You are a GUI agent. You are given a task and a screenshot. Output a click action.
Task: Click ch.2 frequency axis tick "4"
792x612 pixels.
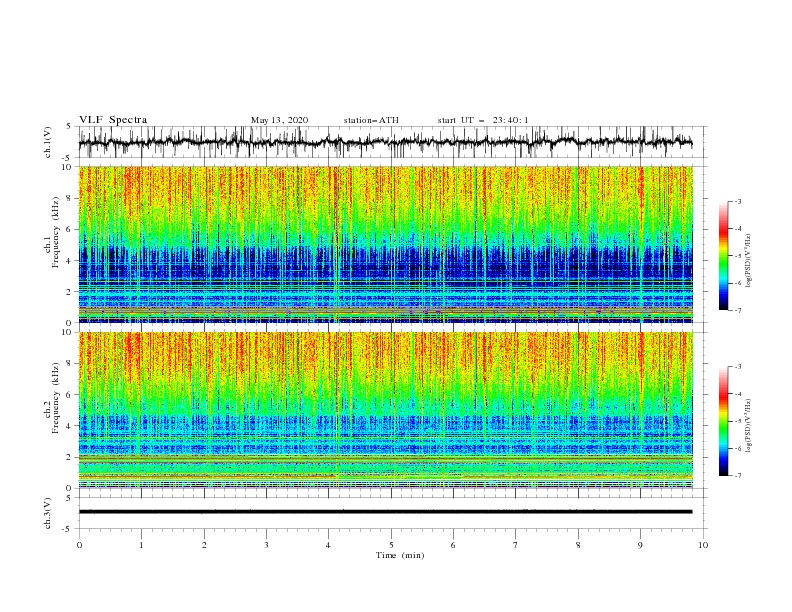tap(69, 426)
